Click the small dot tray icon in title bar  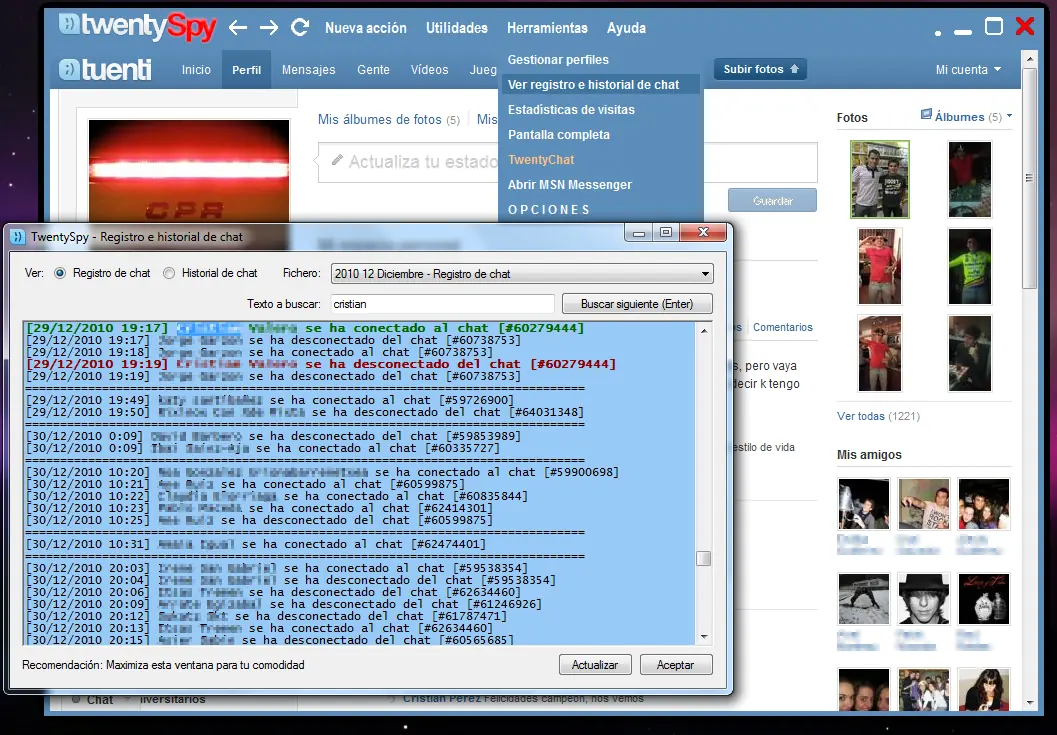click(938, 33)
